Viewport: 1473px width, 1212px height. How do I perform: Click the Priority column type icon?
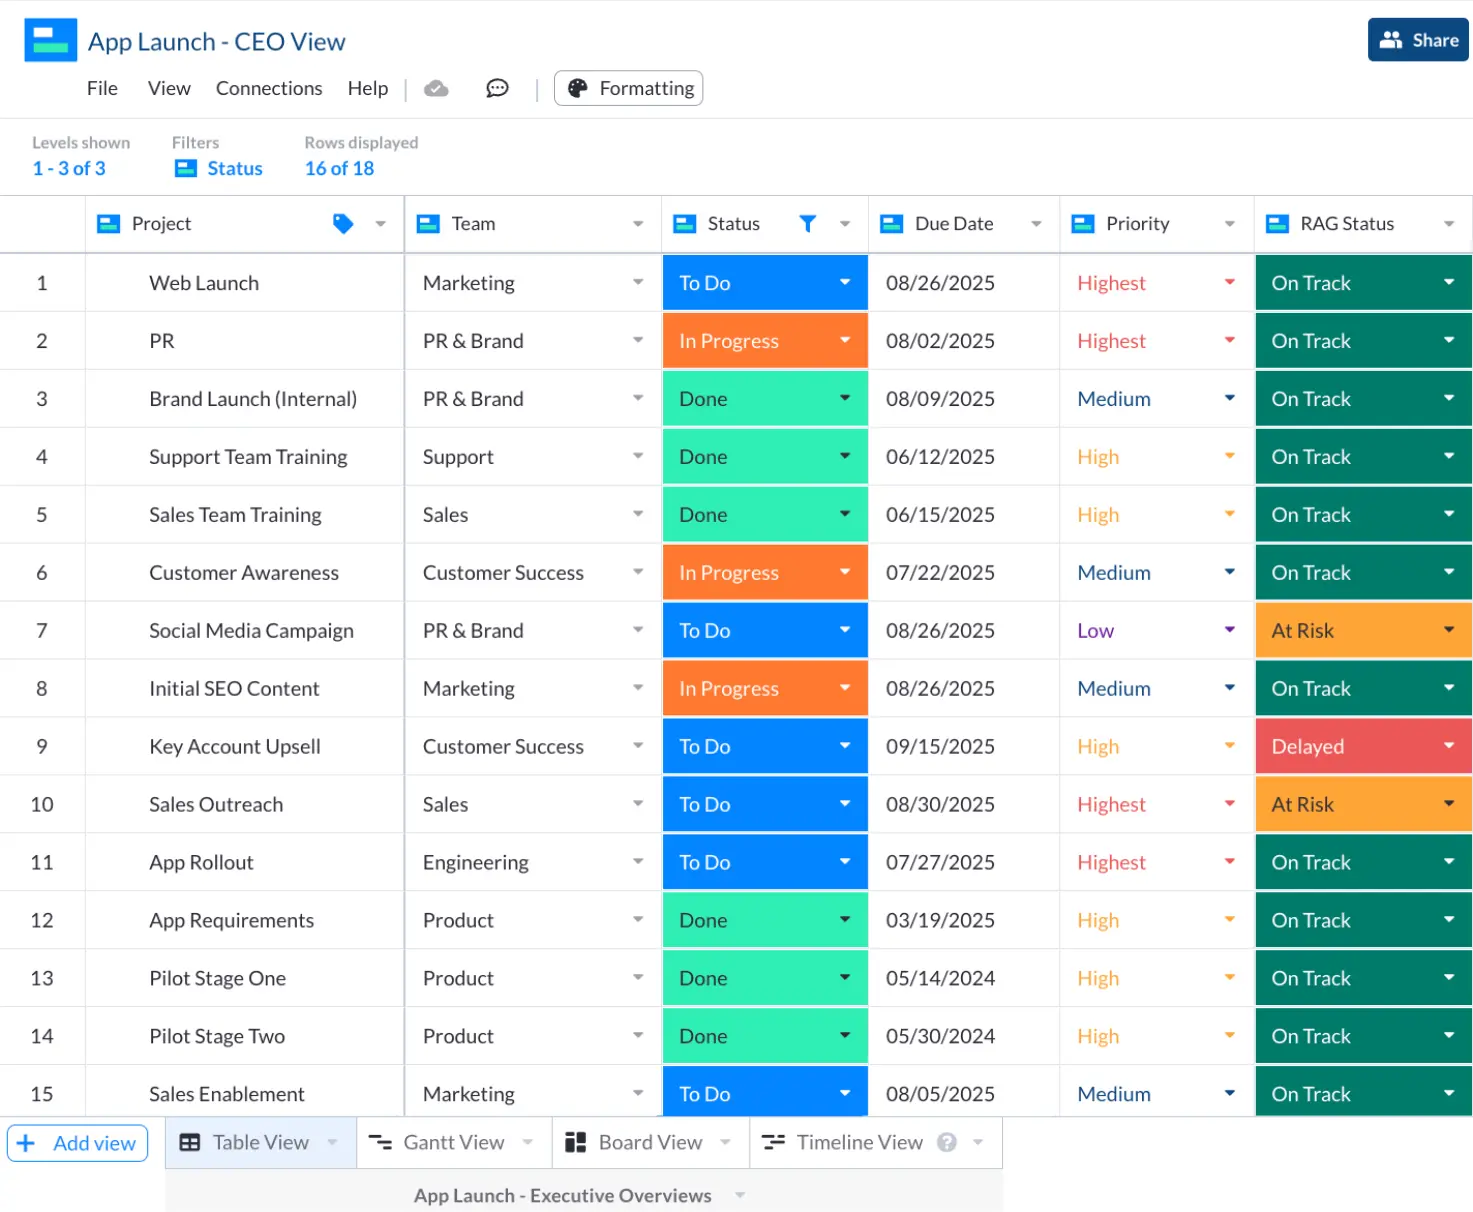click(1082, 223)
